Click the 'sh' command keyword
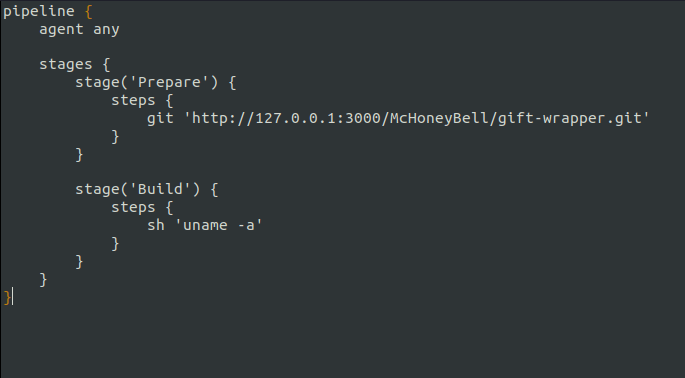Image resolution: width=685 pixels, height=378 pixels. point(156,225)
